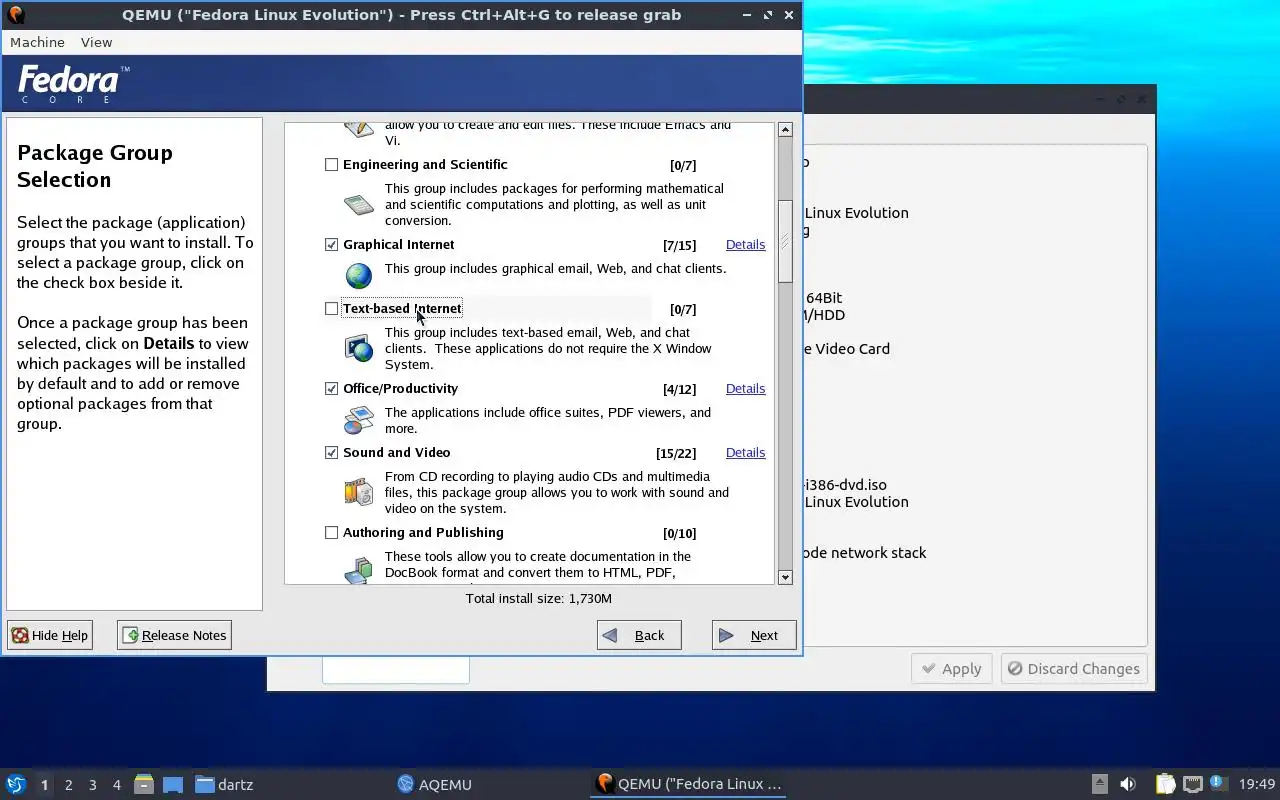Open the file manager icon in taskbar

(143, 784)
